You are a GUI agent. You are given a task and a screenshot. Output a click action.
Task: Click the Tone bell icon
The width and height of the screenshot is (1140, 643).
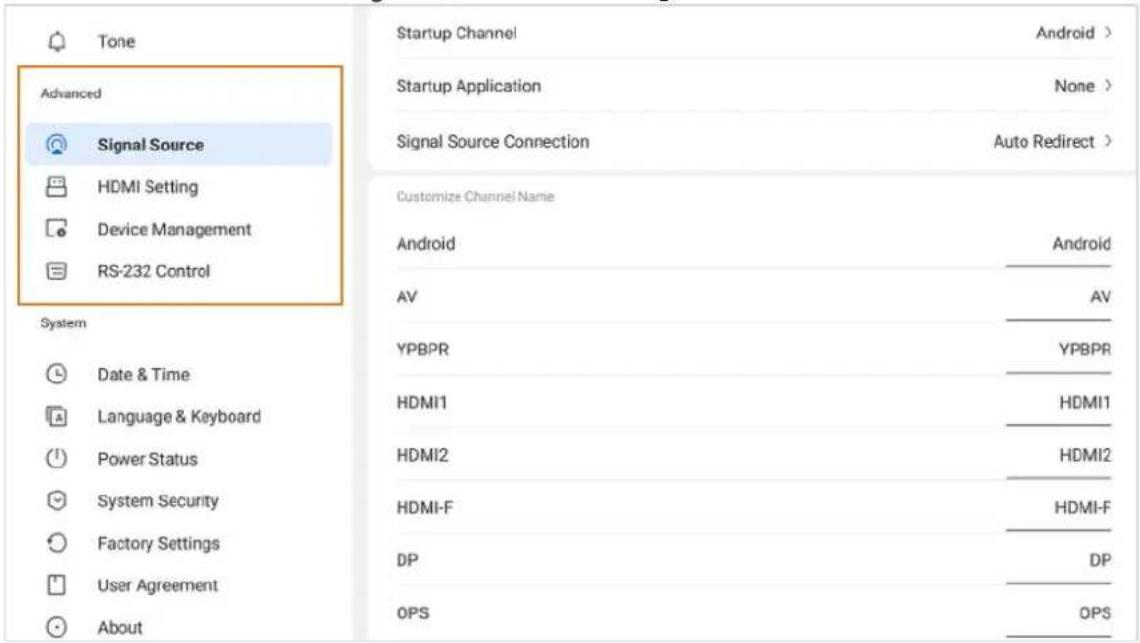[57, 41]
